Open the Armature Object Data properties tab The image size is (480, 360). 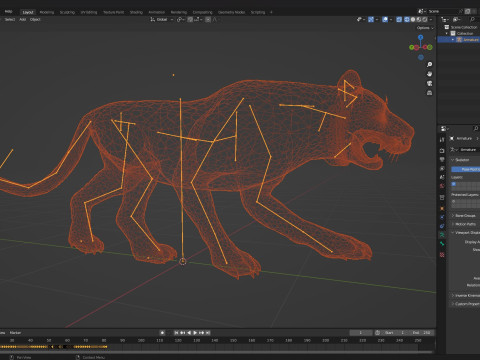[442, 235]
